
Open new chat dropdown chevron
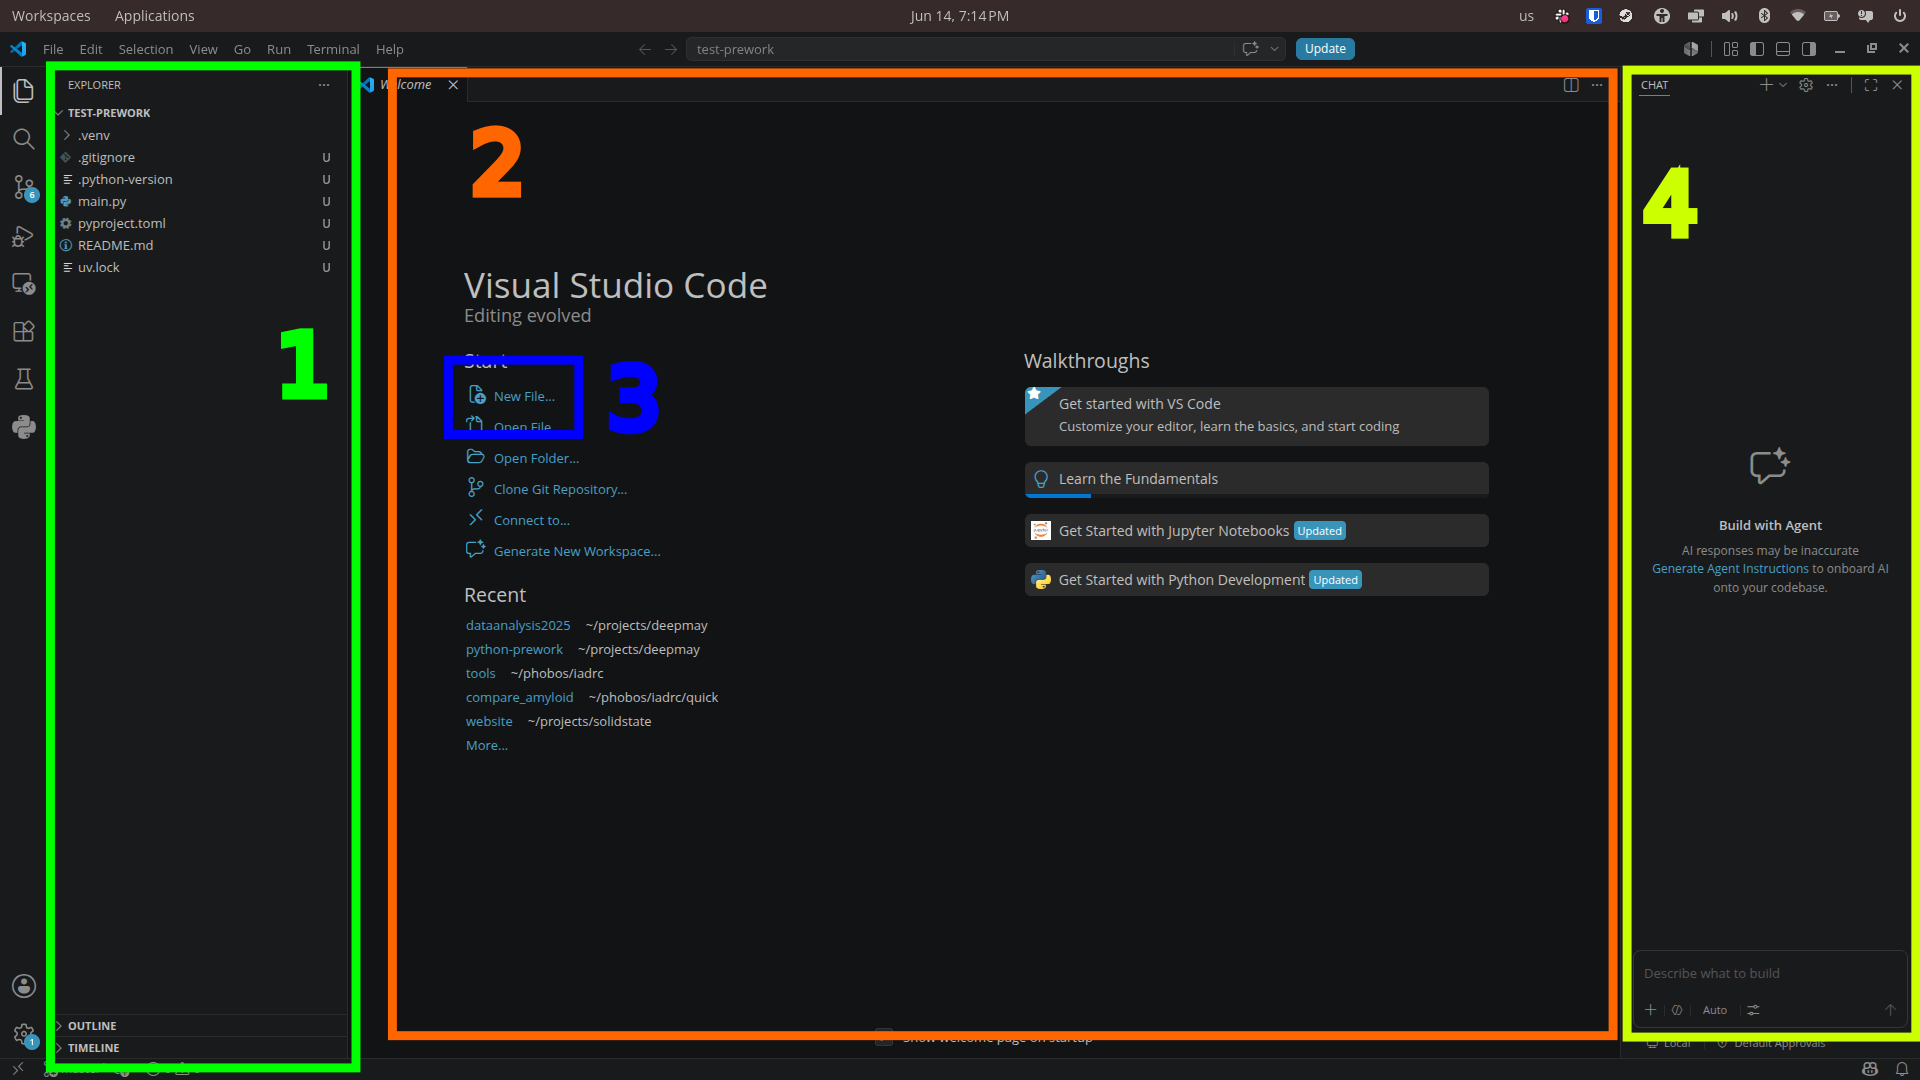1783,85
